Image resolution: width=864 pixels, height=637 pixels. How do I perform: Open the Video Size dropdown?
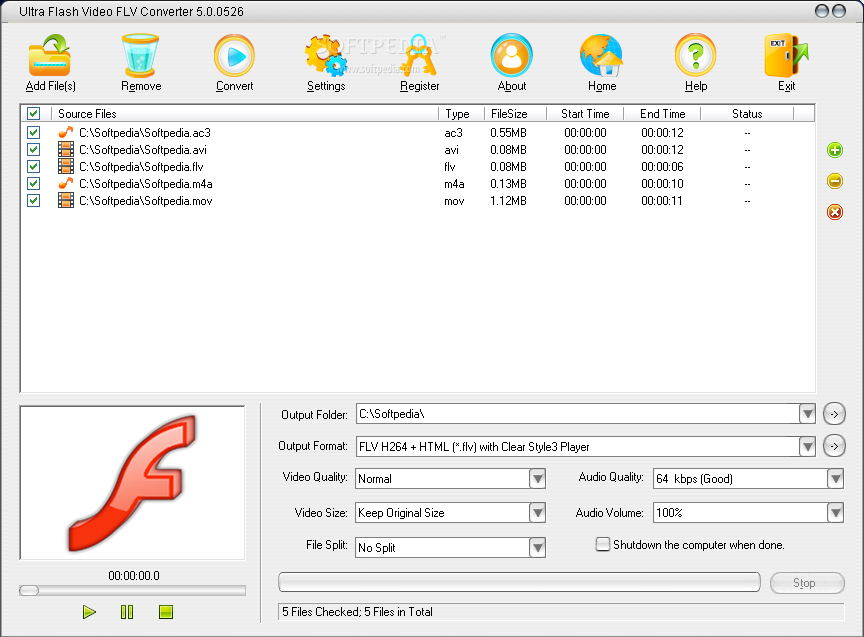tap(537, 513)
